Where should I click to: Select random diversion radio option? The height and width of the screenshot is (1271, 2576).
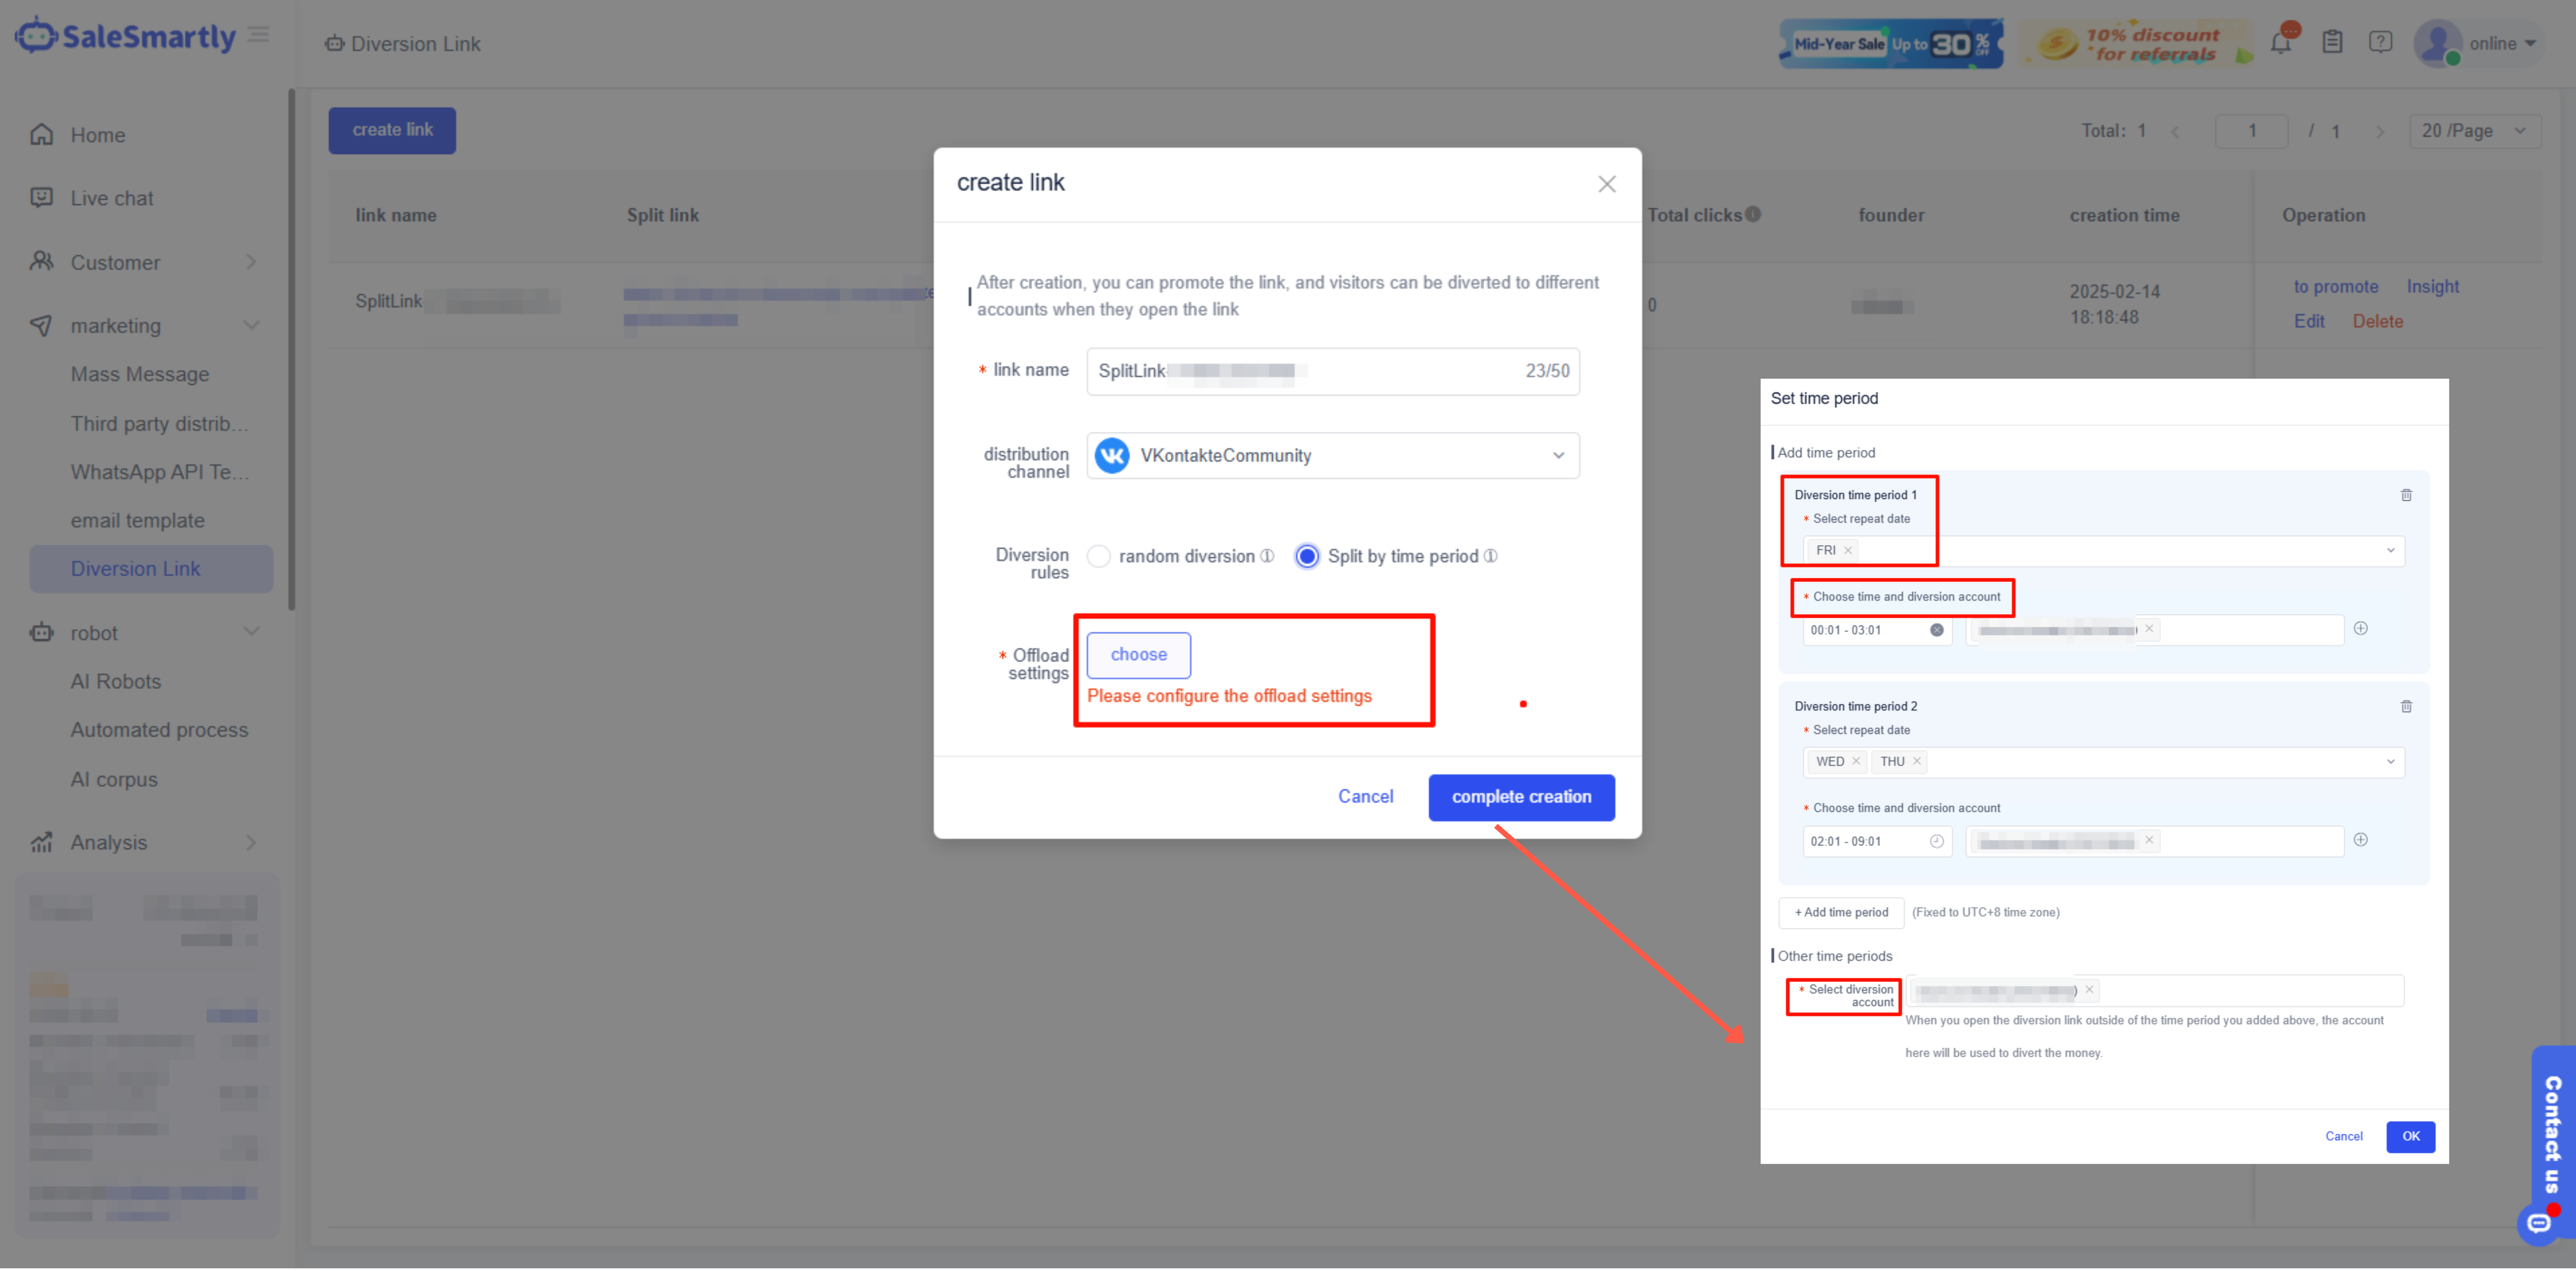click(x=1099, y=556)
